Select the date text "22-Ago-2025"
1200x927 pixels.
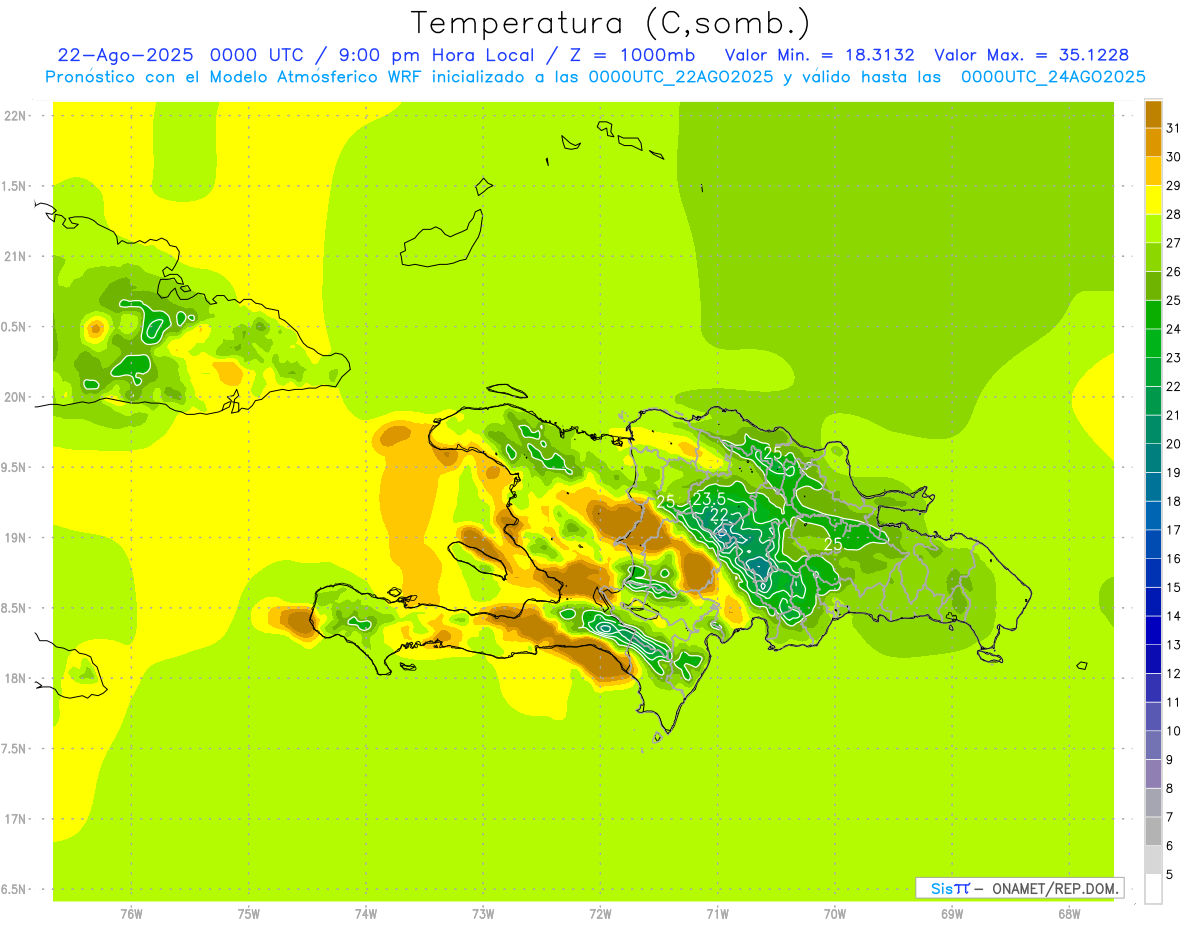coord(126,55)
